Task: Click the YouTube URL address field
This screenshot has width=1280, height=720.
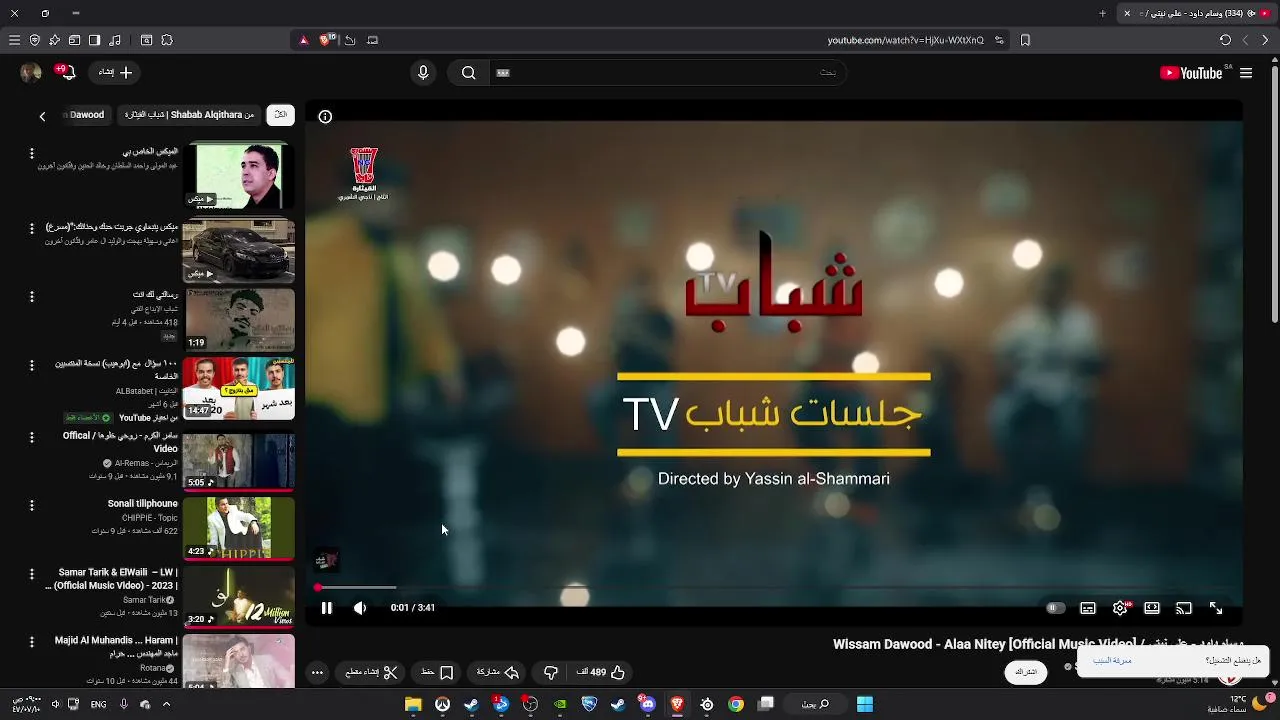Action: (905, 40)
